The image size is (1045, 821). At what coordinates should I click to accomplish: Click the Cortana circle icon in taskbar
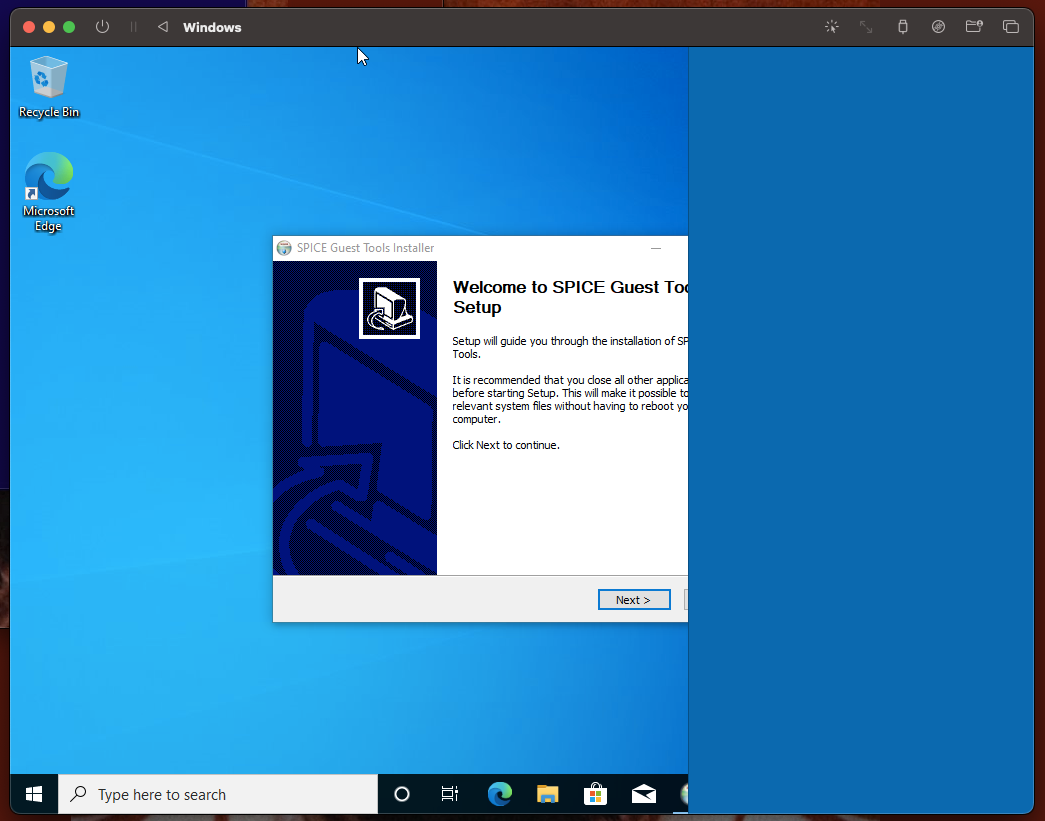pyautogui.click(x=401, y=794)
